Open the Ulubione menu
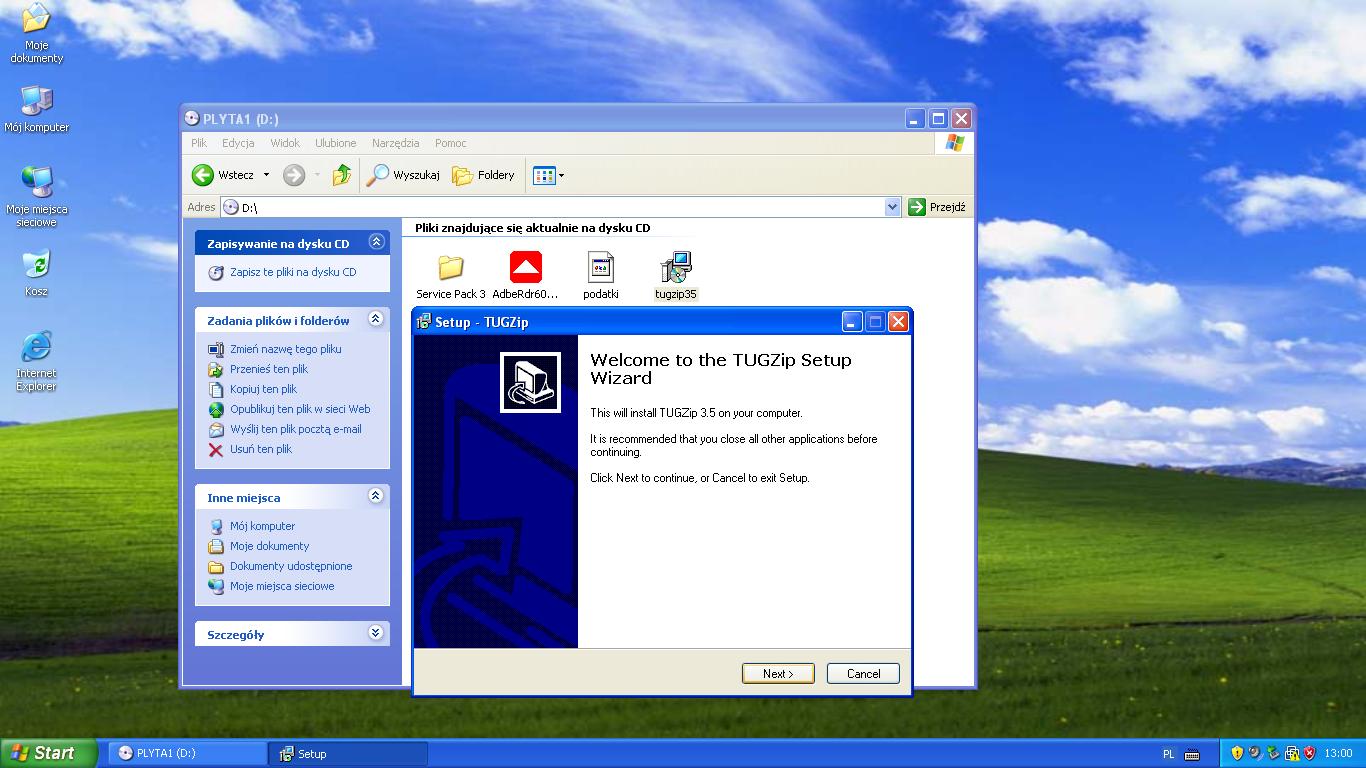Image resolution: width=1366 pixels, height=768 pixels. pos(336,143)
